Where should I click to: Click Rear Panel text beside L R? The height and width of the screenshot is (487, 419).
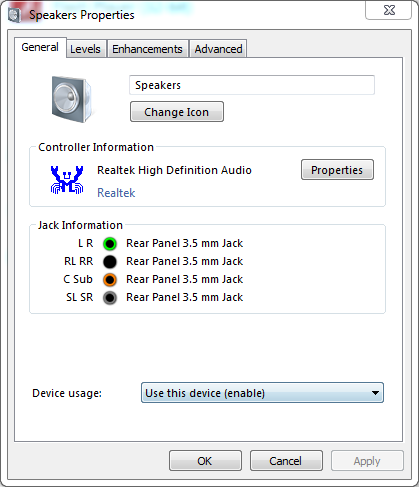pyautogui.click(x=185, y=243)
